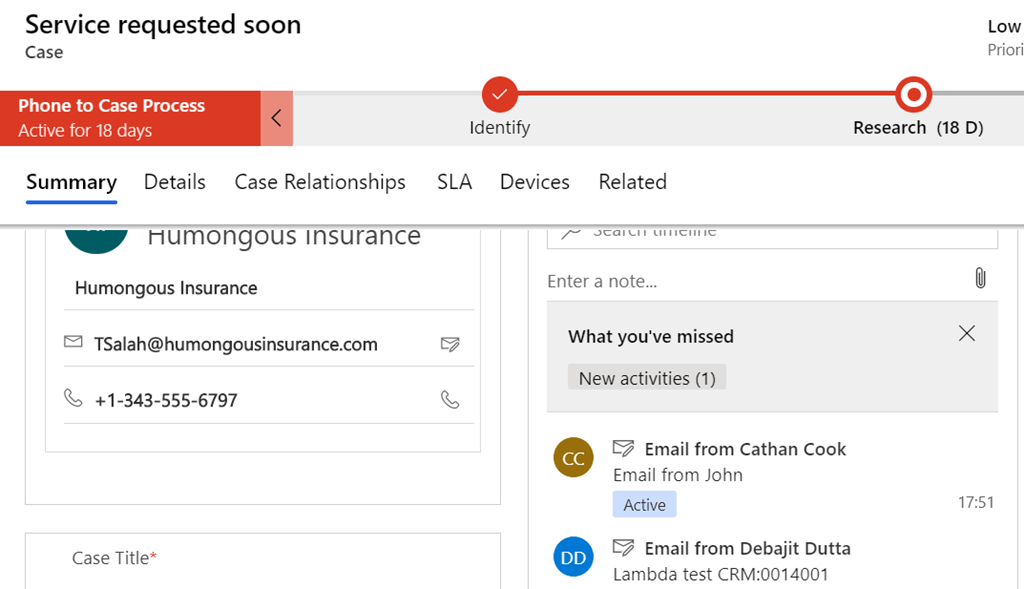Click the Identify stage checkmark circle
Viewport: 1024px width, 589px height.
(x=500, y=95)
